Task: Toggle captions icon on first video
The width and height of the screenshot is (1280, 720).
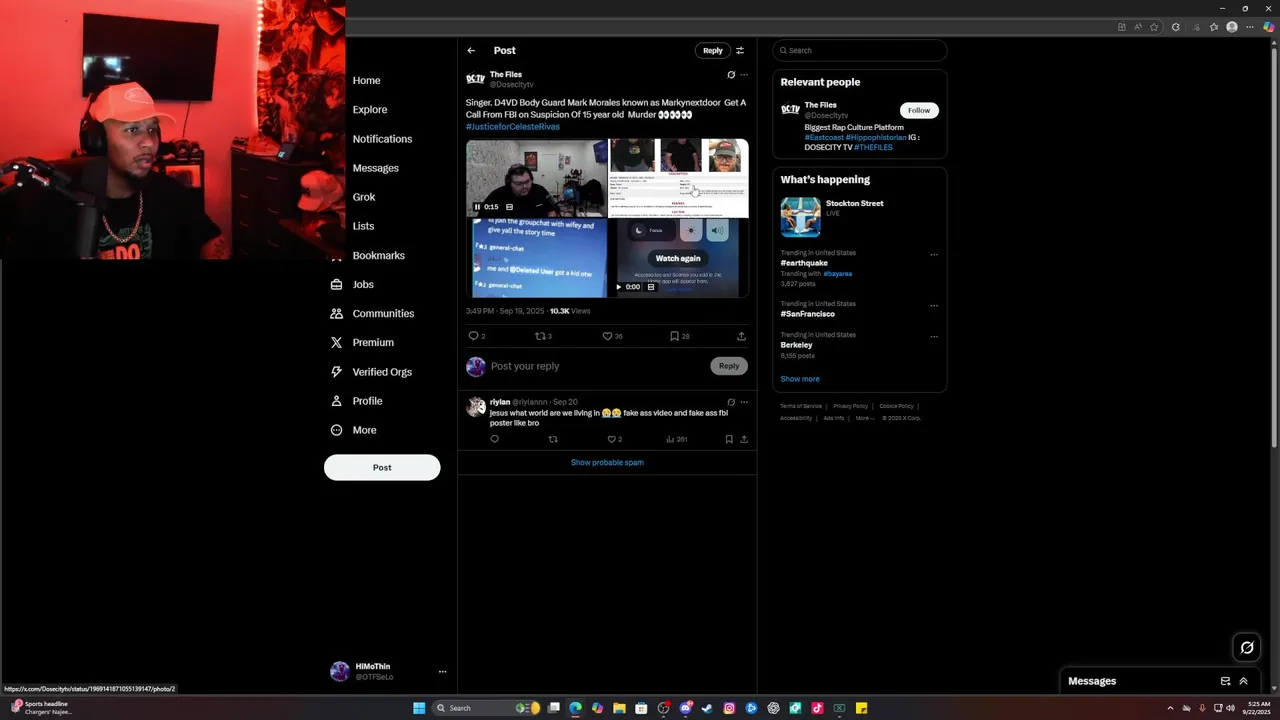Action: click(x=509, y=207)
